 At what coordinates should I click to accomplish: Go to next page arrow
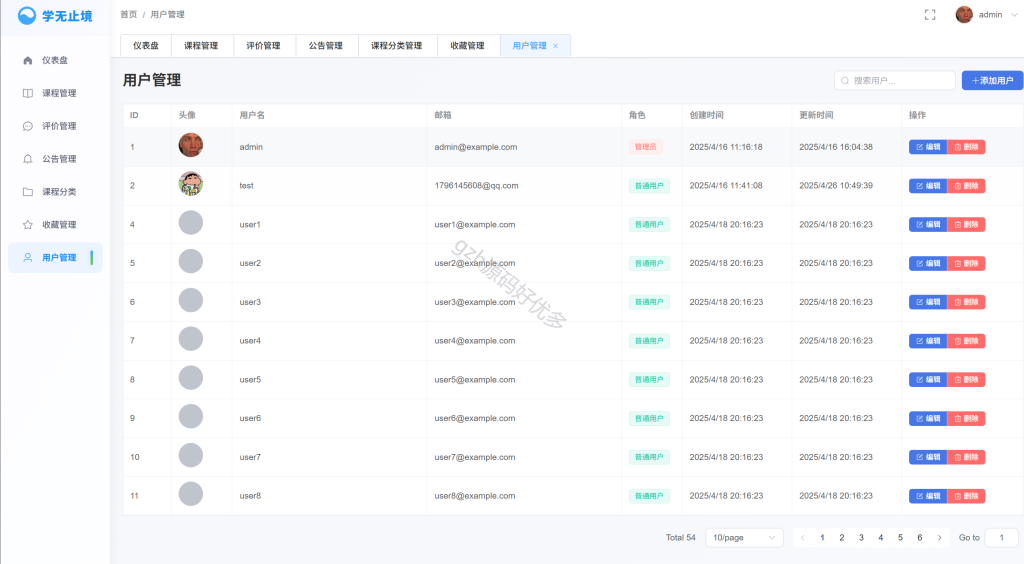[939, 537]
